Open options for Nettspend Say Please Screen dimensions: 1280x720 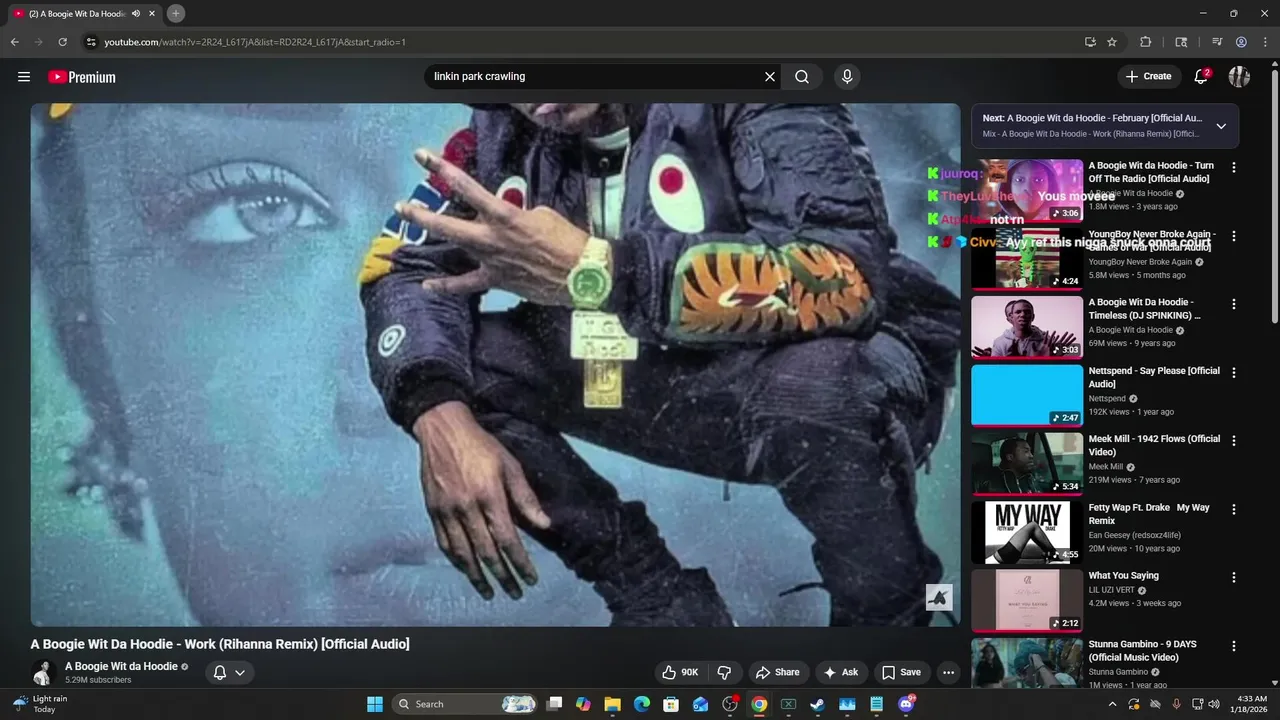pyautogui.click(x=1233, y=373)
